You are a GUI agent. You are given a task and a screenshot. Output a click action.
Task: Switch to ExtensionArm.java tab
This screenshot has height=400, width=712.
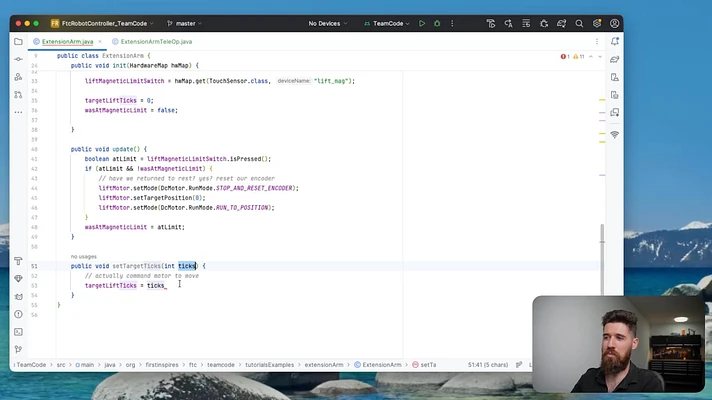click(67, 42)
